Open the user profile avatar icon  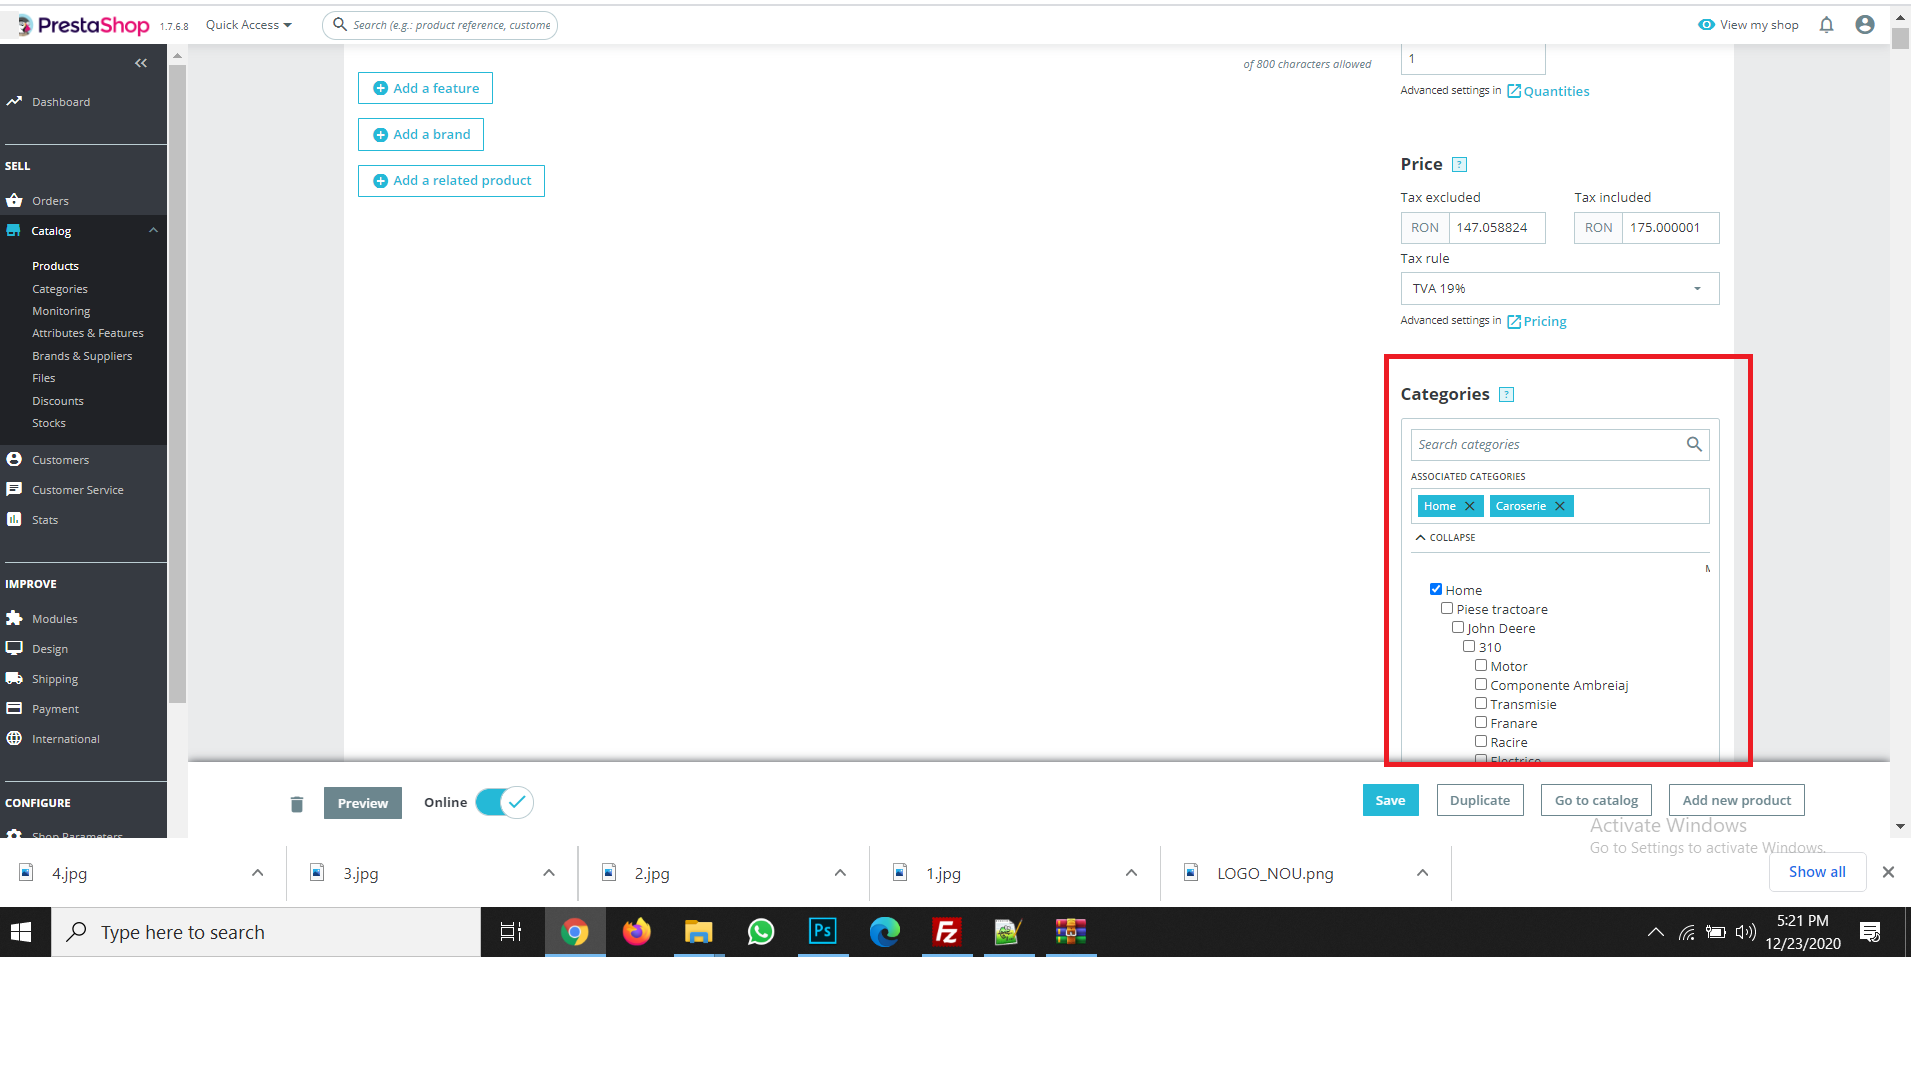(x=1864, y=25)
